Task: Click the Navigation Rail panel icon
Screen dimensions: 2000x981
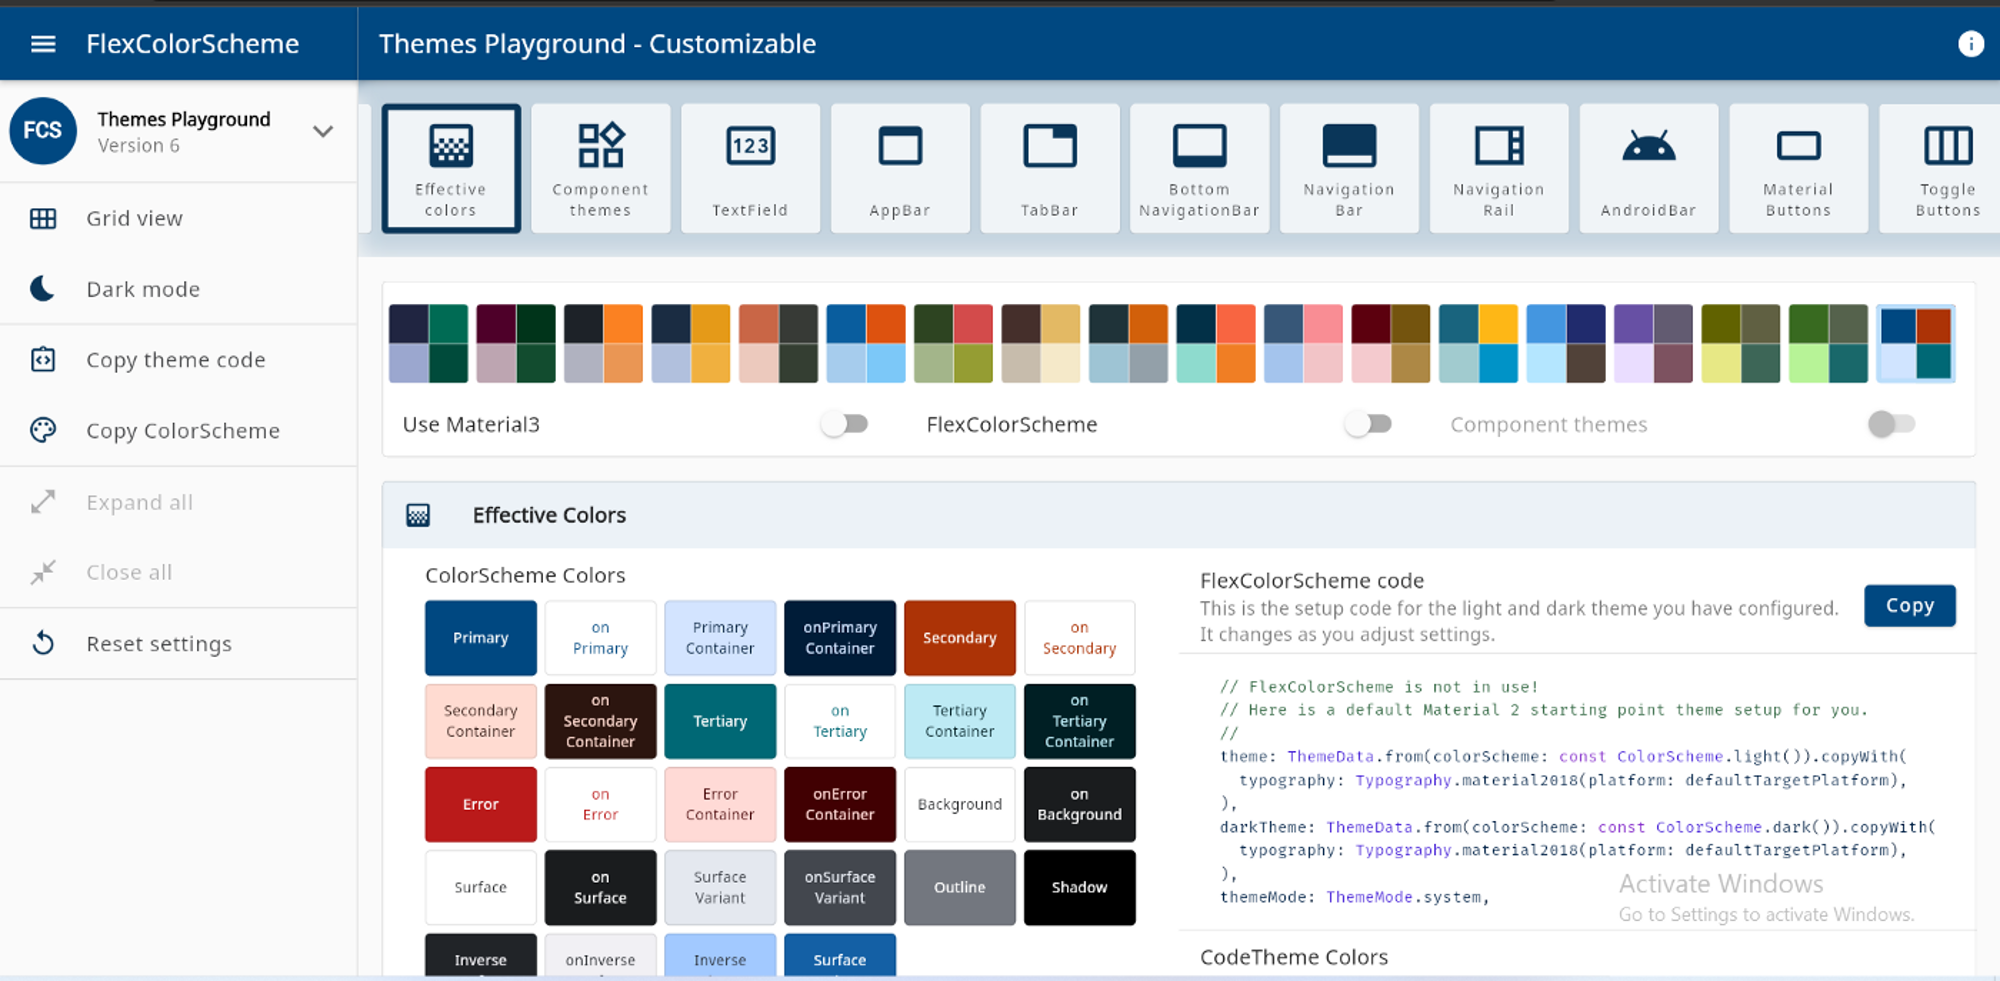Action: pyautogui.click(x=1499, y=146)
